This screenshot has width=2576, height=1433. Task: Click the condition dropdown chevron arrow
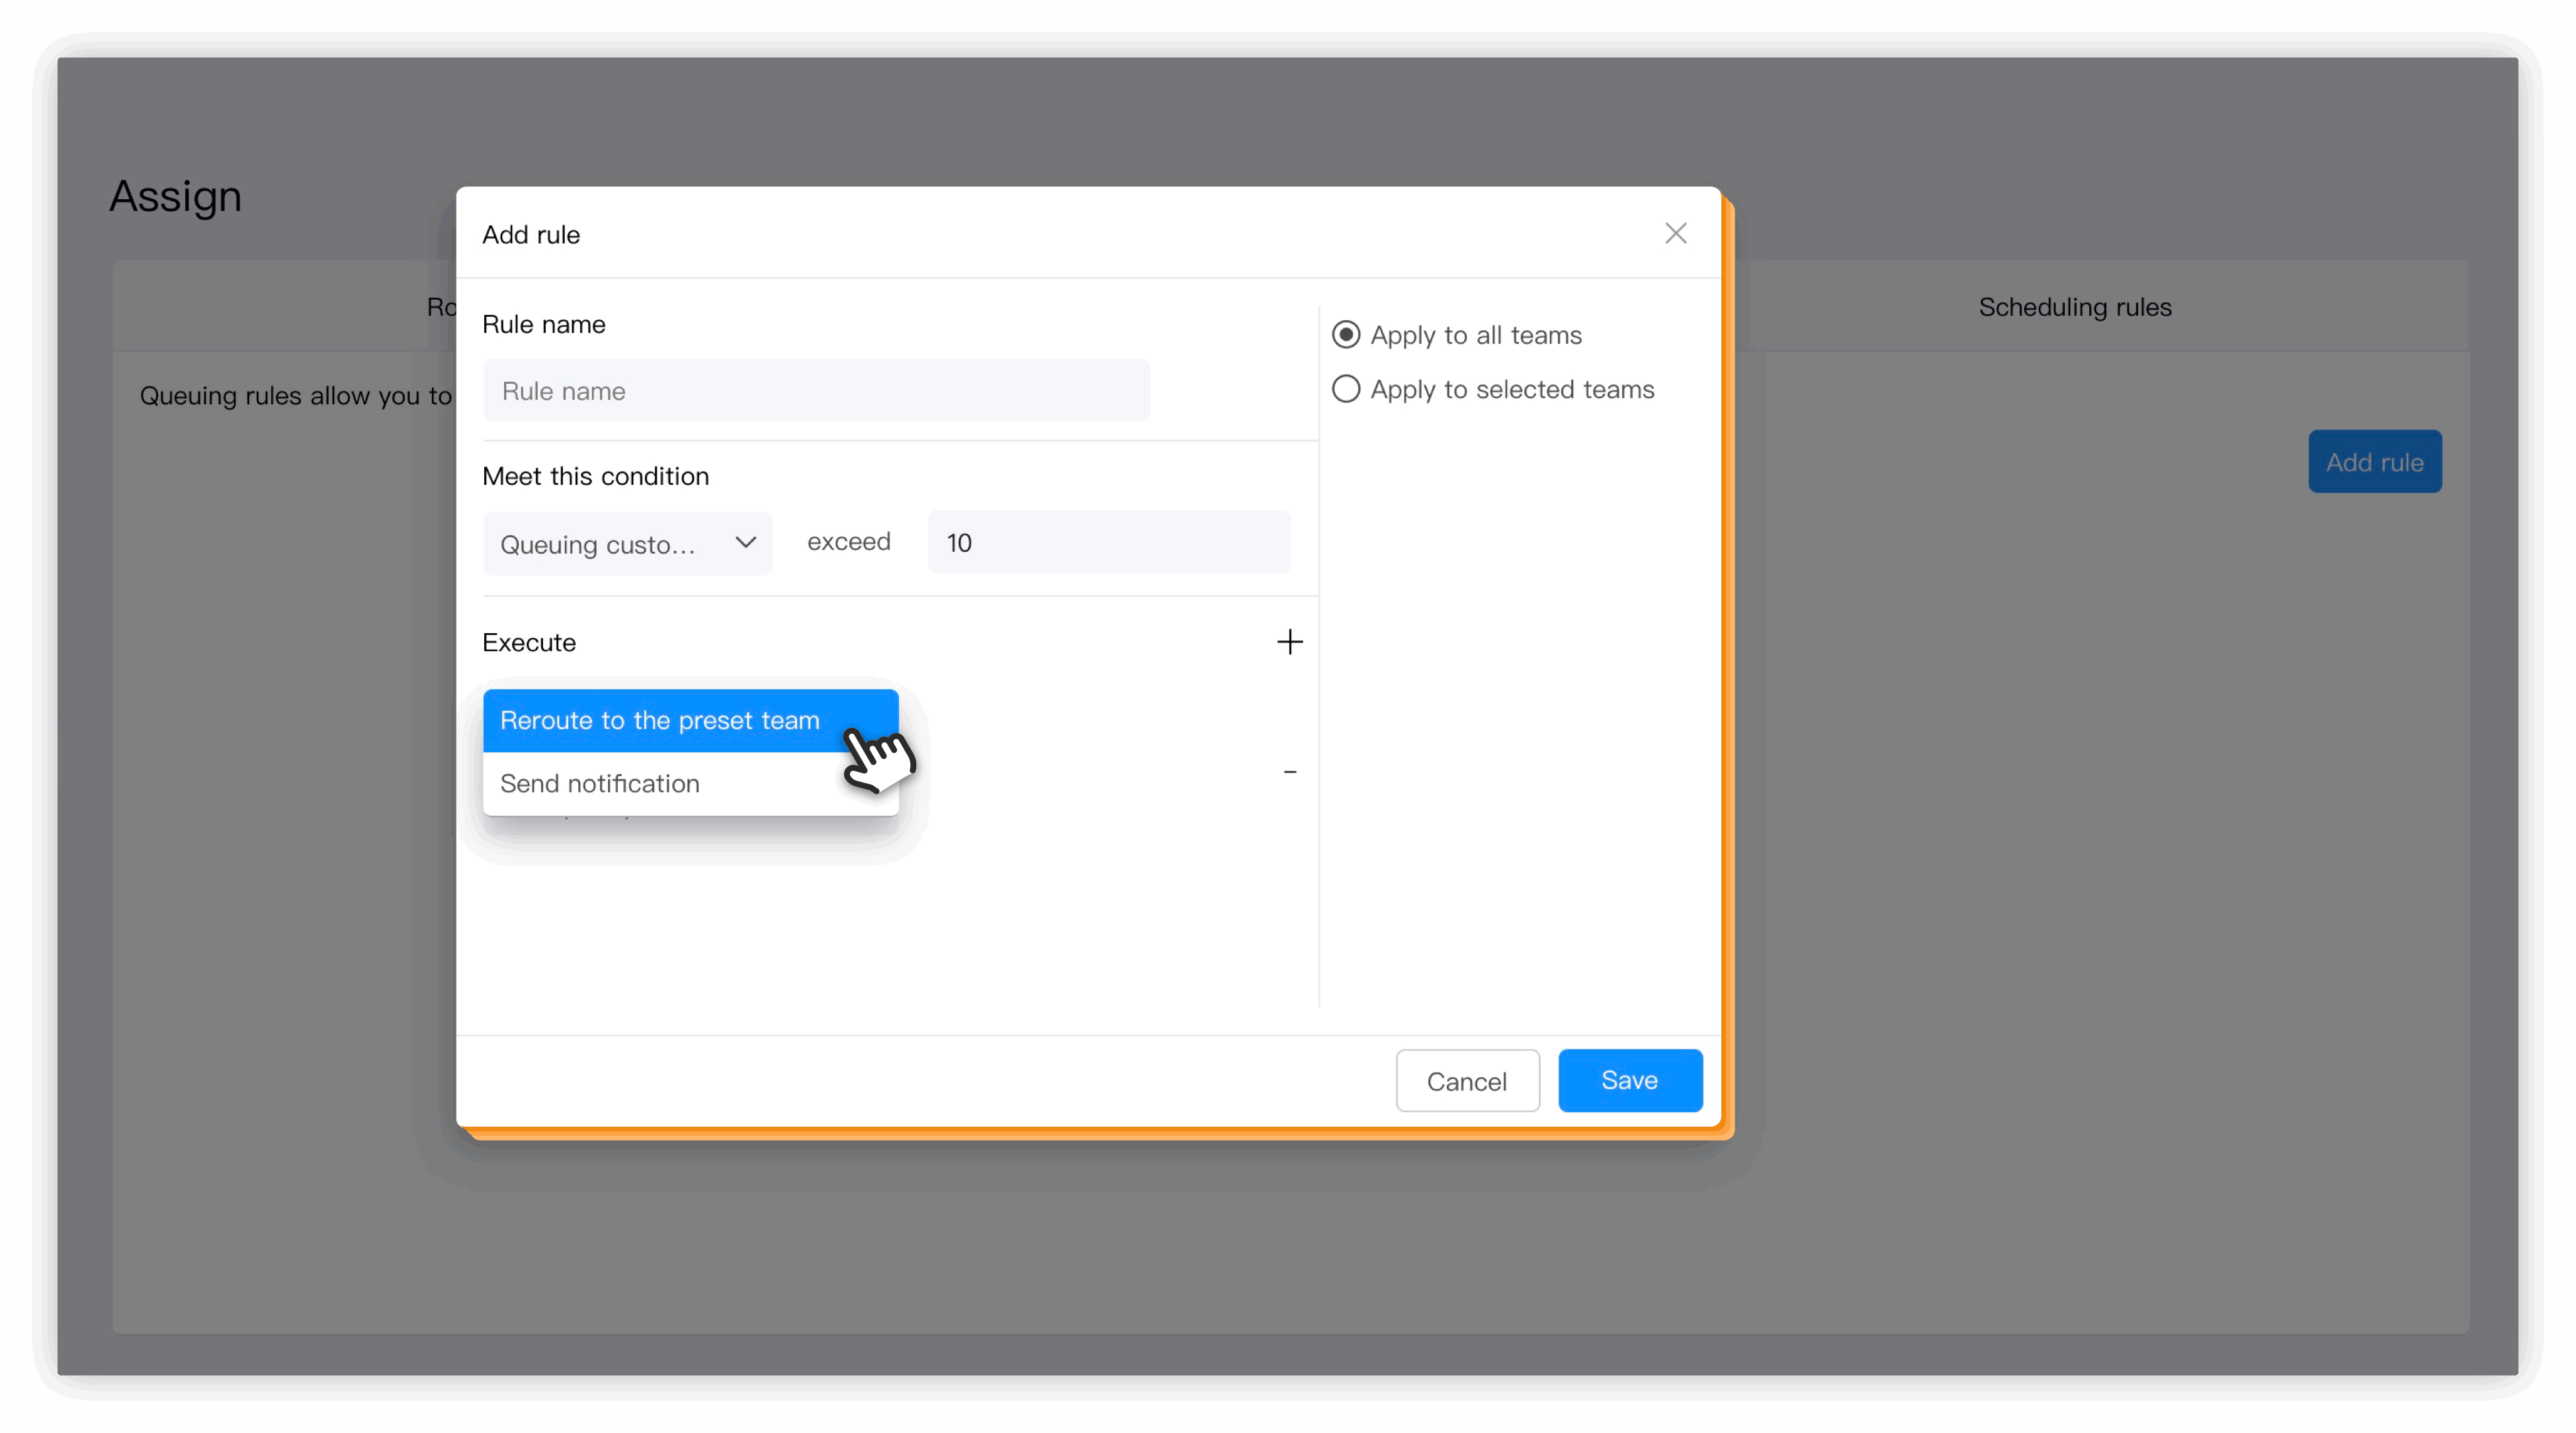click(x=745, y=543)
